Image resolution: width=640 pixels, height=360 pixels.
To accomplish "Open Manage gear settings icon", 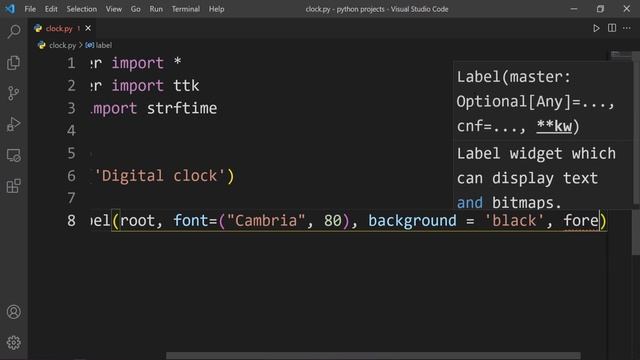I will click(x=13, y=343).
